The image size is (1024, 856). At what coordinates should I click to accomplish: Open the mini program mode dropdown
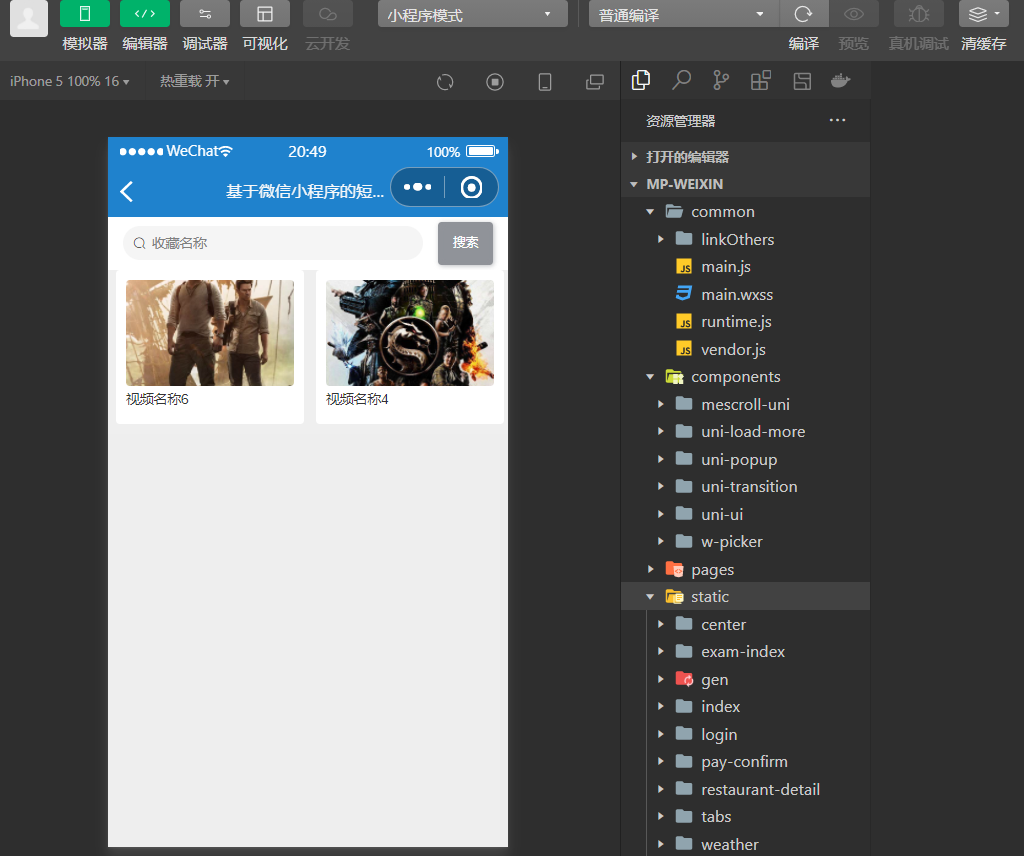tap(472, 14)
